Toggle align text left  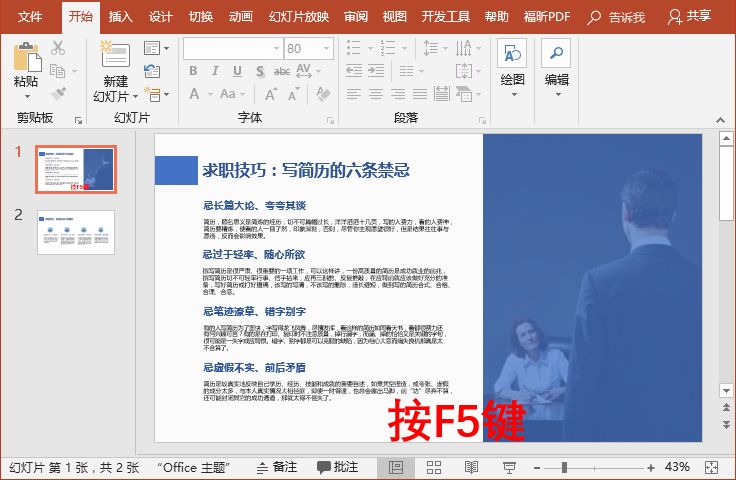[353, 94]
